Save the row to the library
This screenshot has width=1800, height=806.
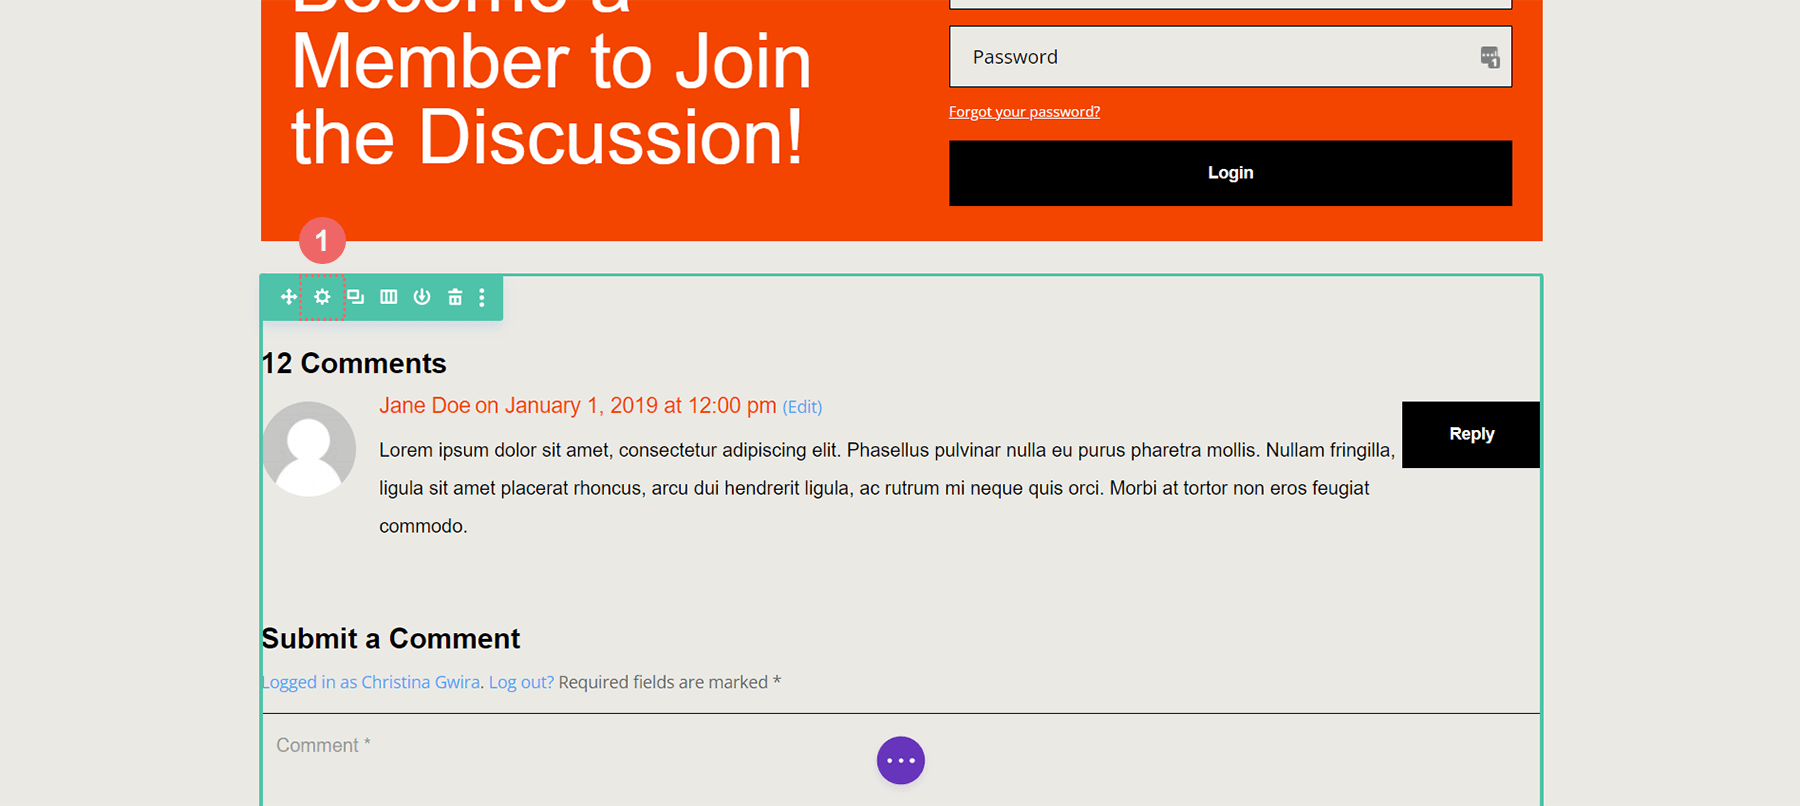click(422, 297)
